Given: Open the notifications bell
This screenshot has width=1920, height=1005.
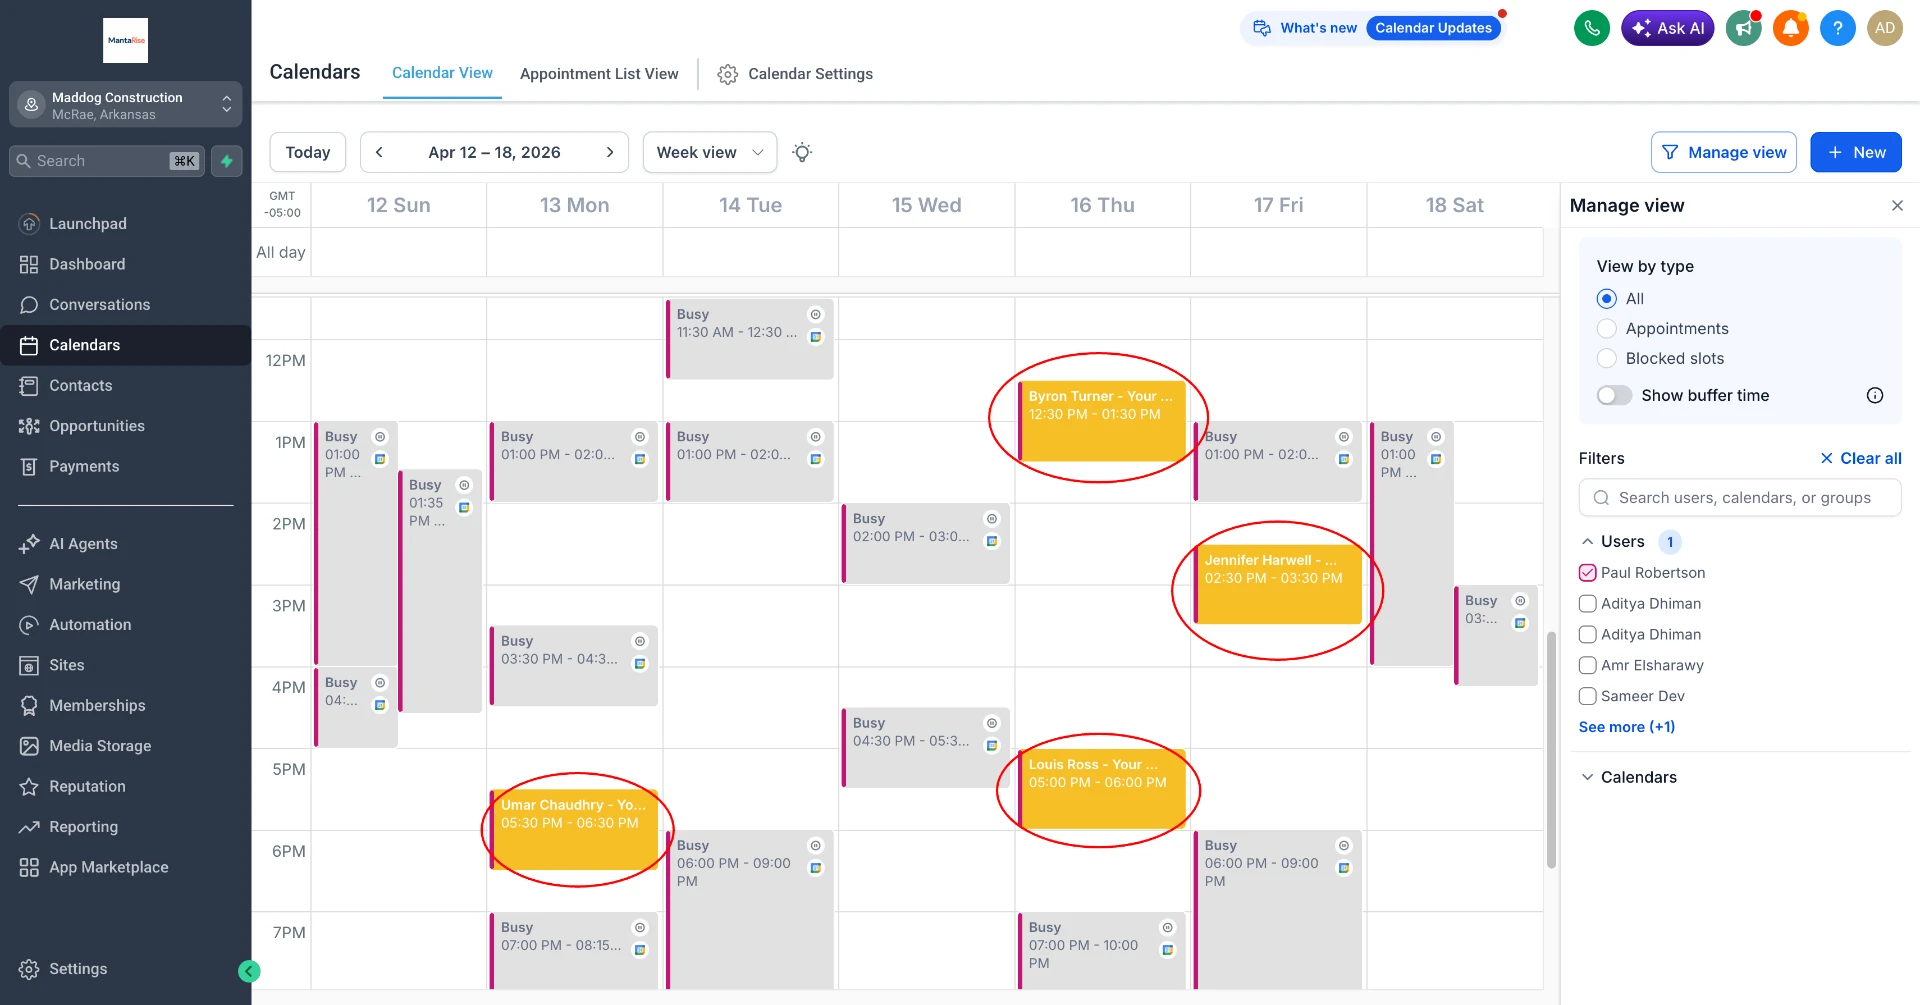Looking at the screenshot, I should [1791, 28].
